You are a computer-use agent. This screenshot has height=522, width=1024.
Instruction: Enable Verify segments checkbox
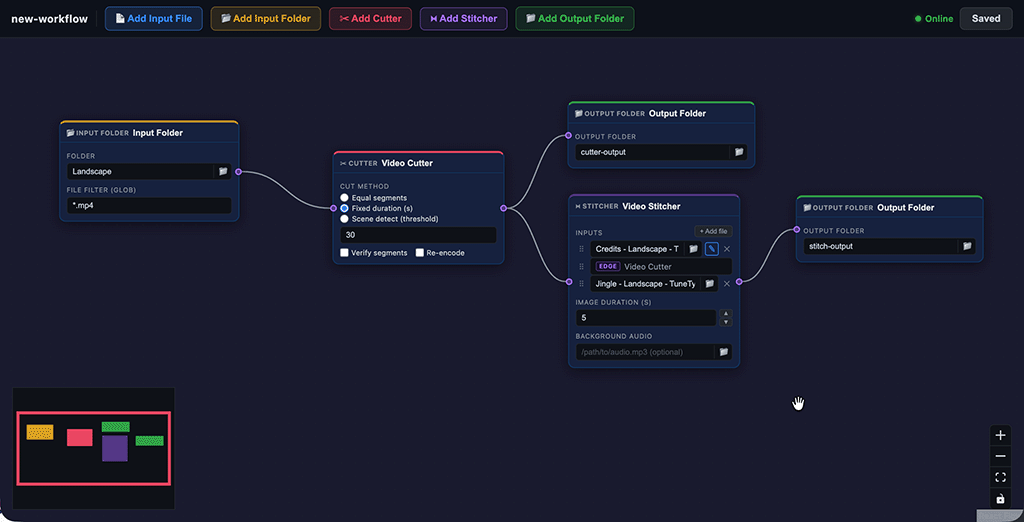(344, 253)
